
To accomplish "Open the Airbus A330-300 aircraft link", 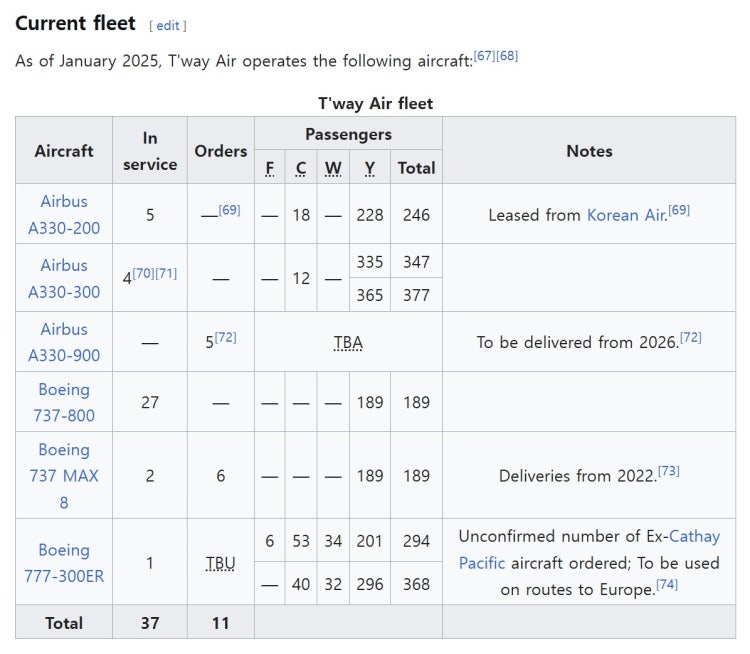I will point(64,278).
